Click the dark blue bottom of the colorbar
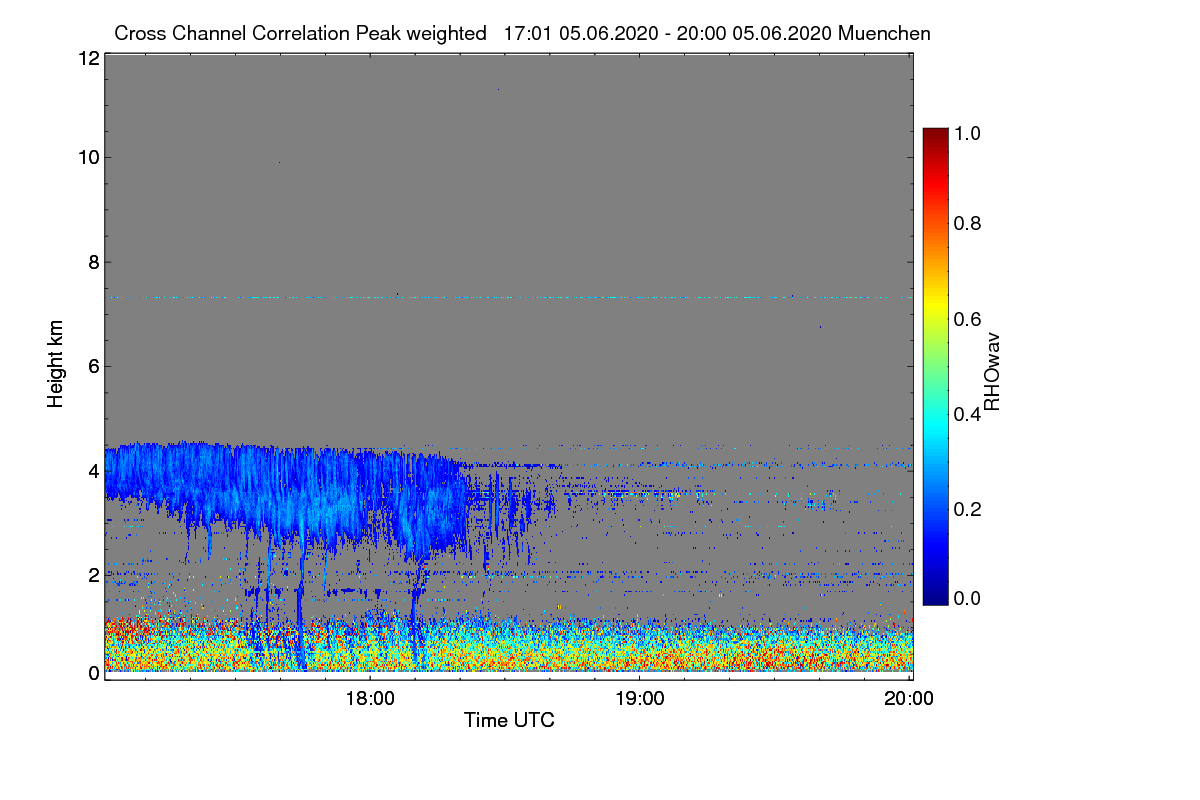 pyautogui.click(x=935, y=596)
